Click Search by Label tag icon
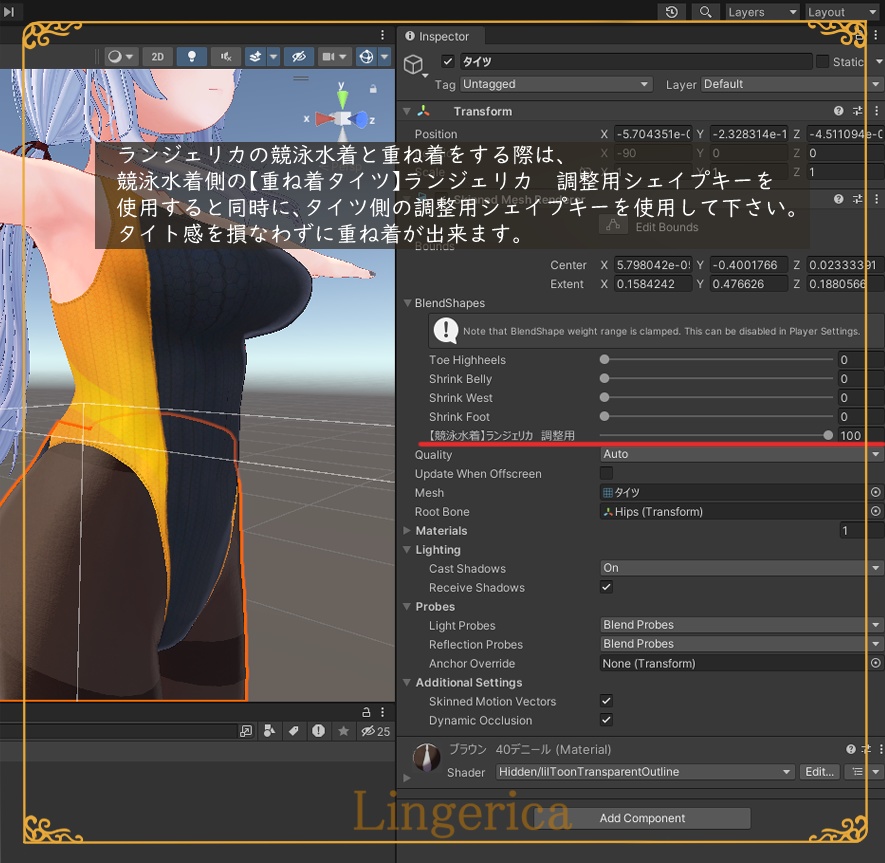 [x=293, y=731]
